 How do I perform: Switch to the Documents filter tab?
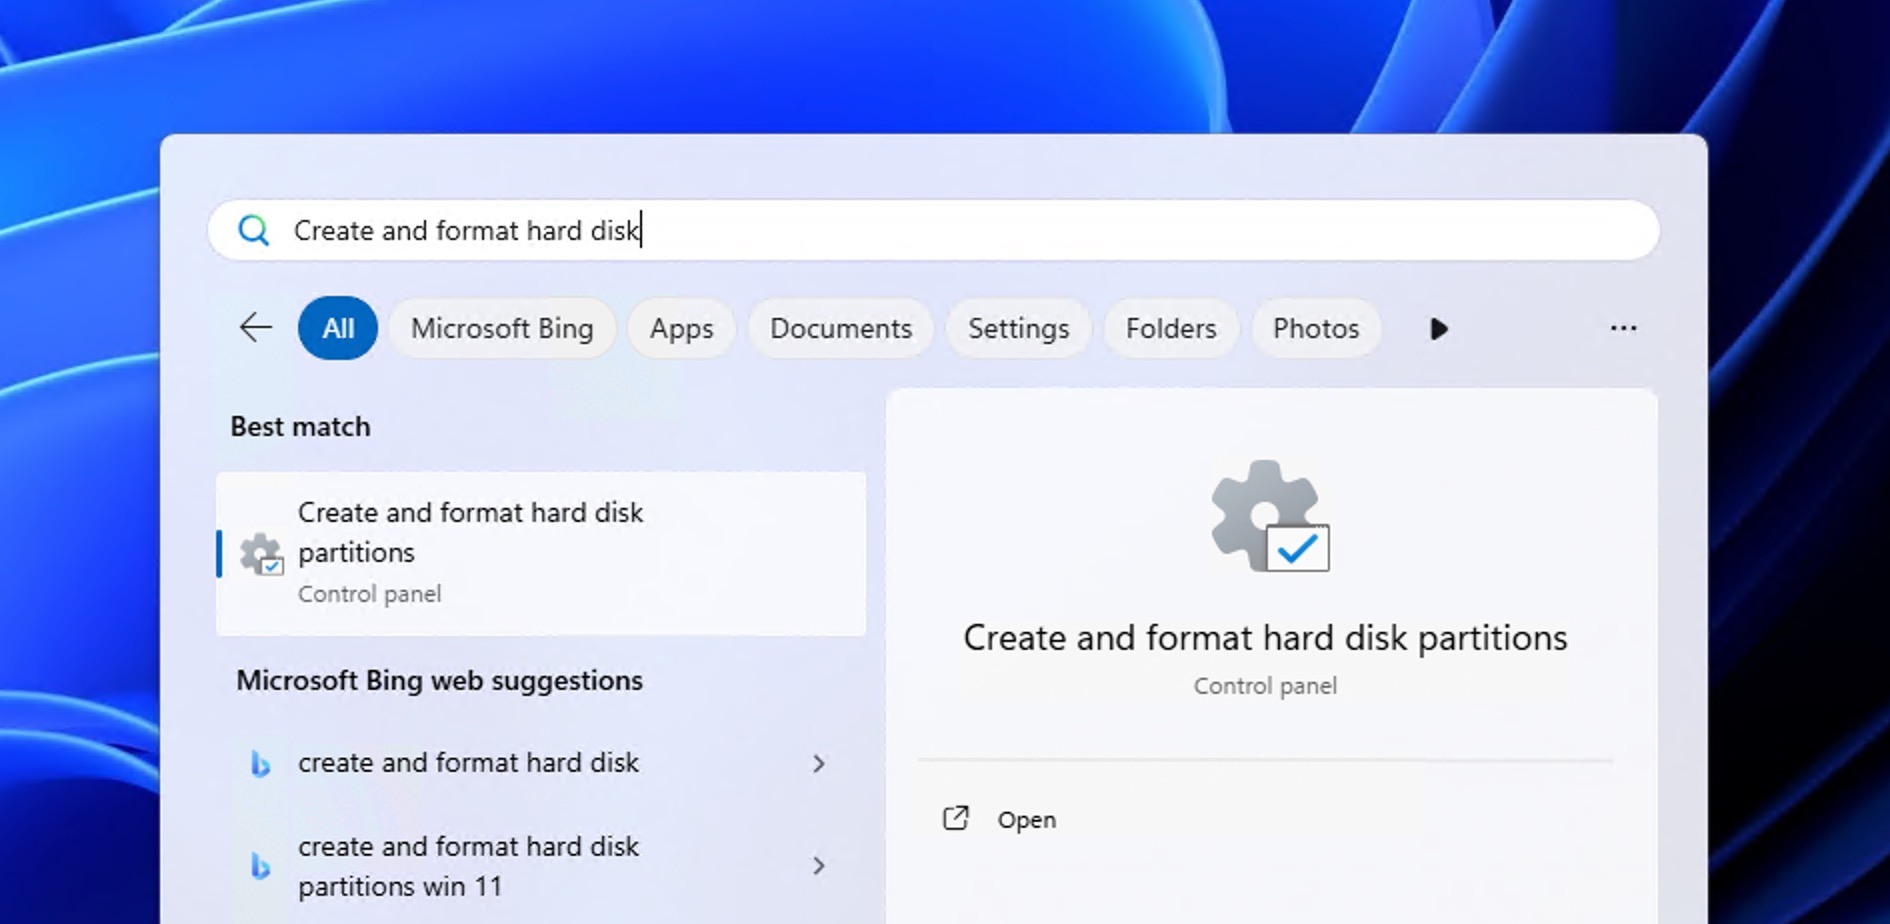click(840, 328)
